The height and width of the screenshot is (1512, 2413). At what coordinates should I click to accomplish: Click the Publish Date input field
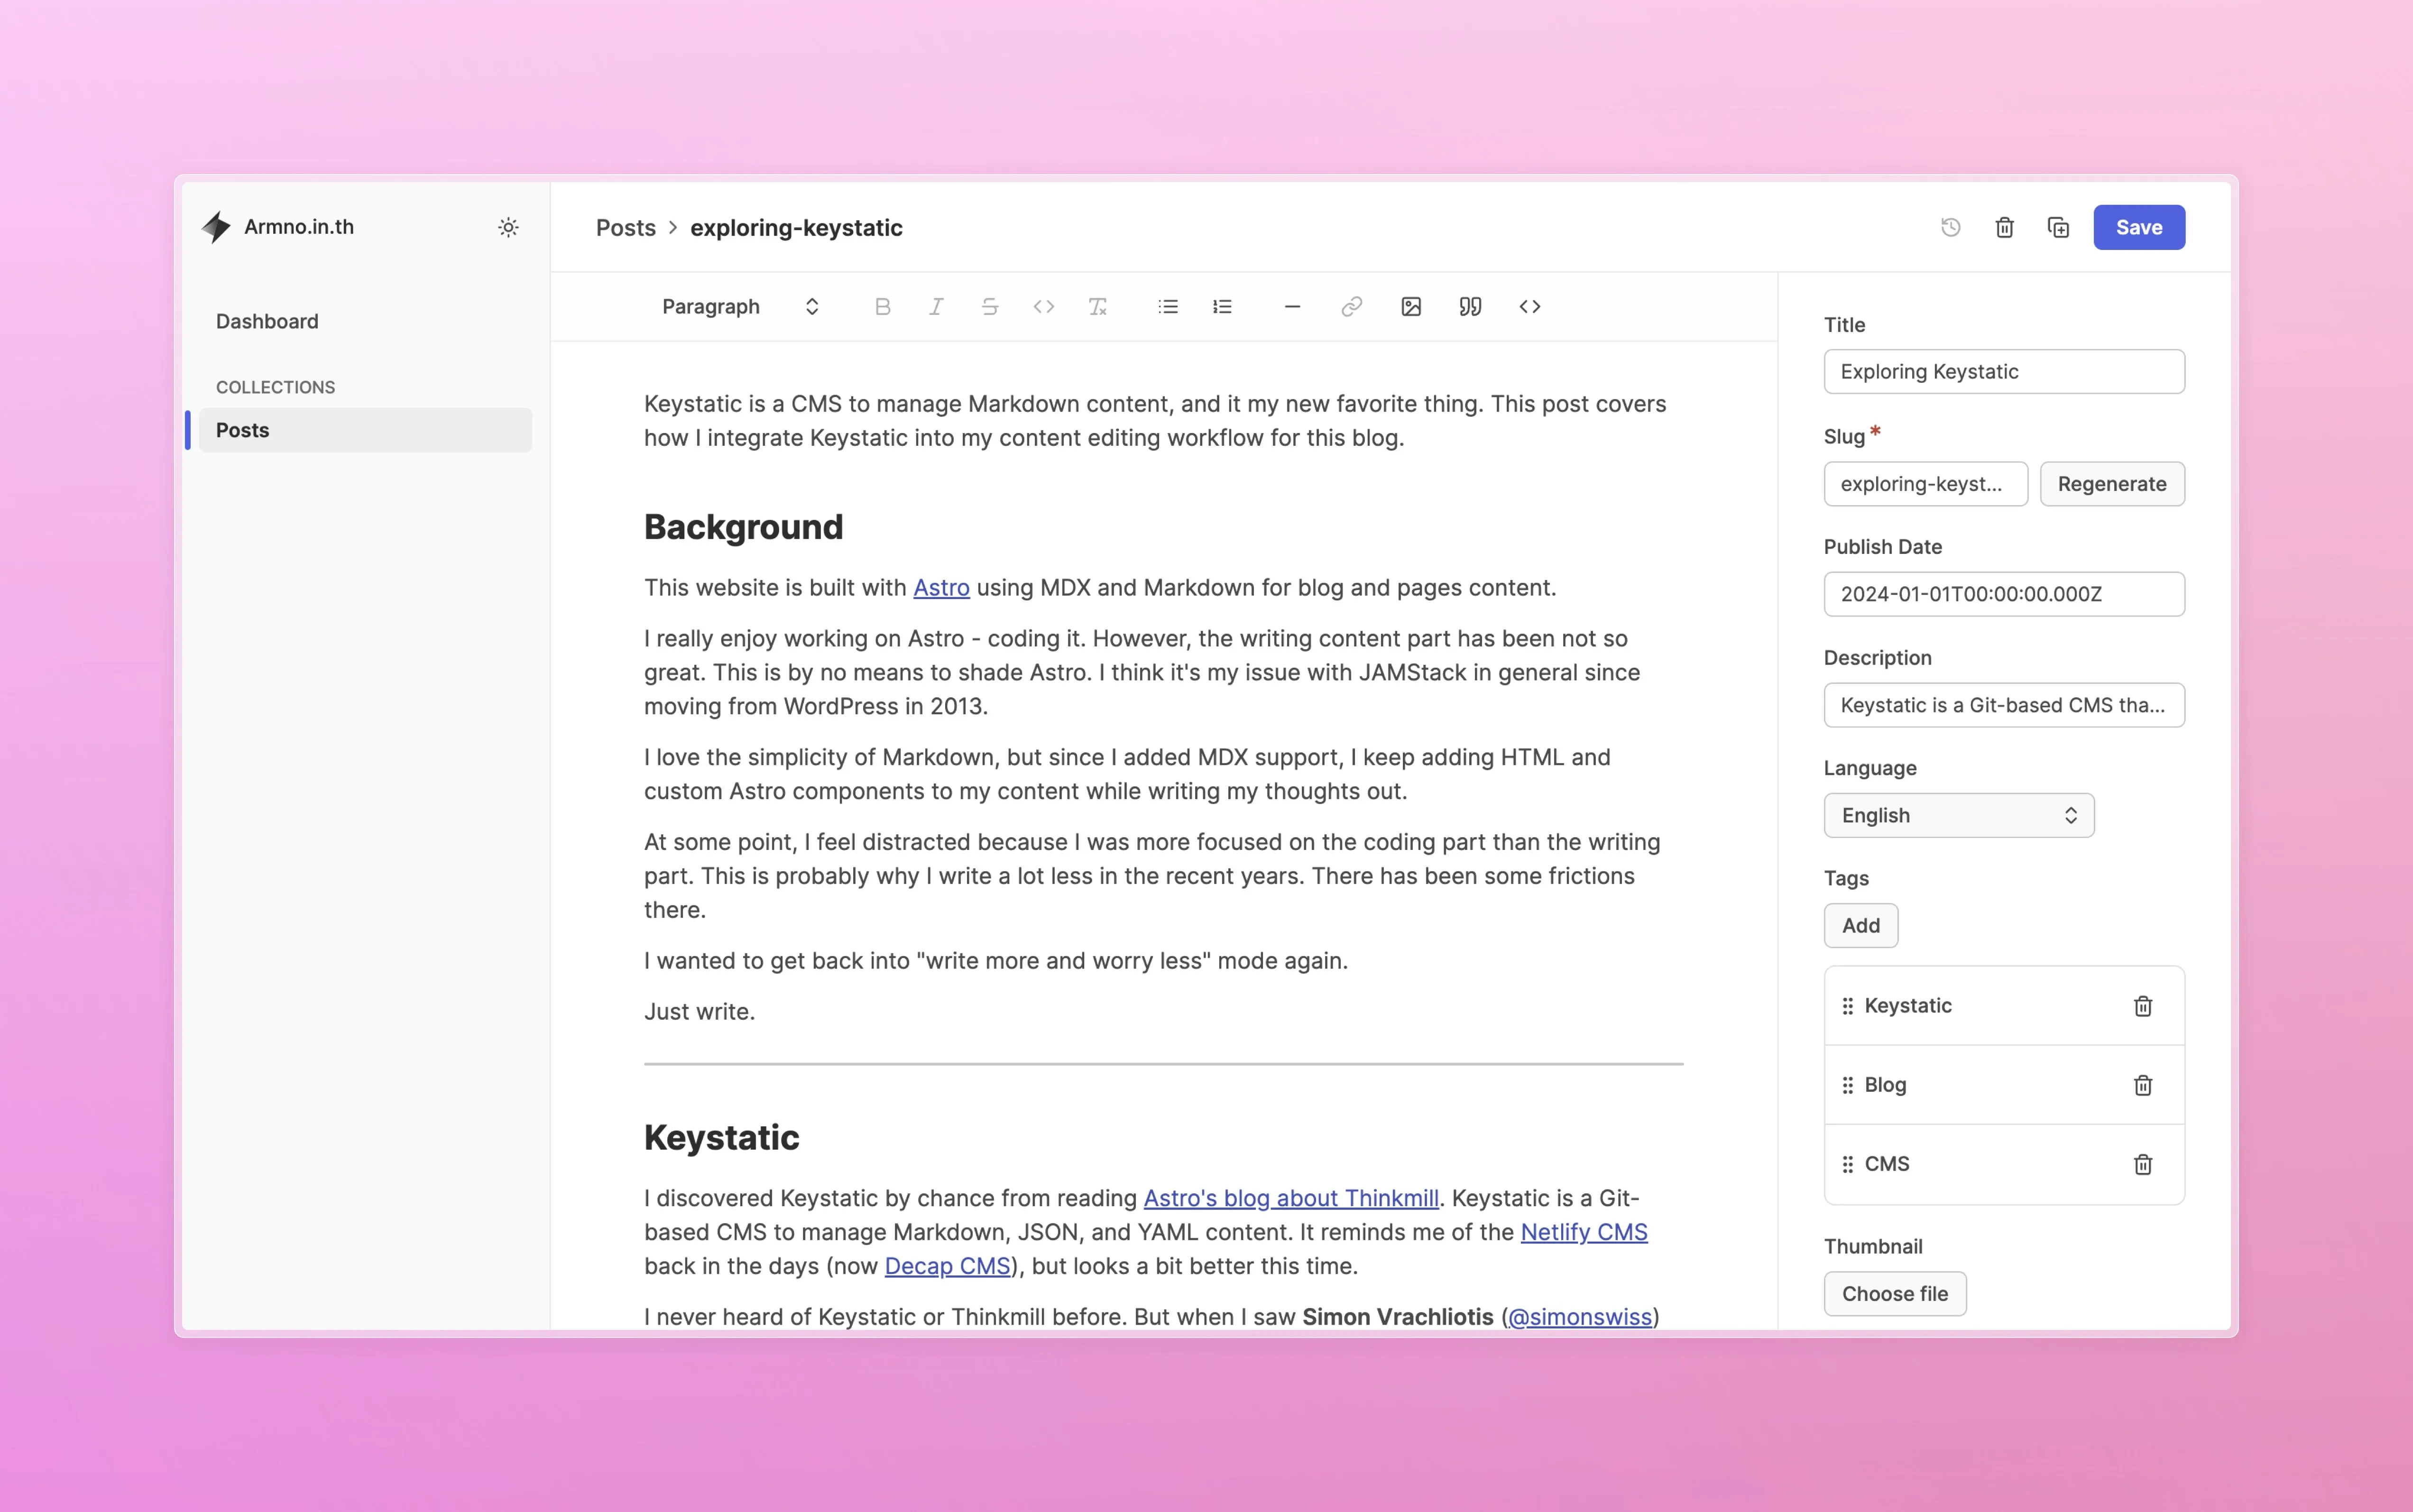tap(2003, 594)
